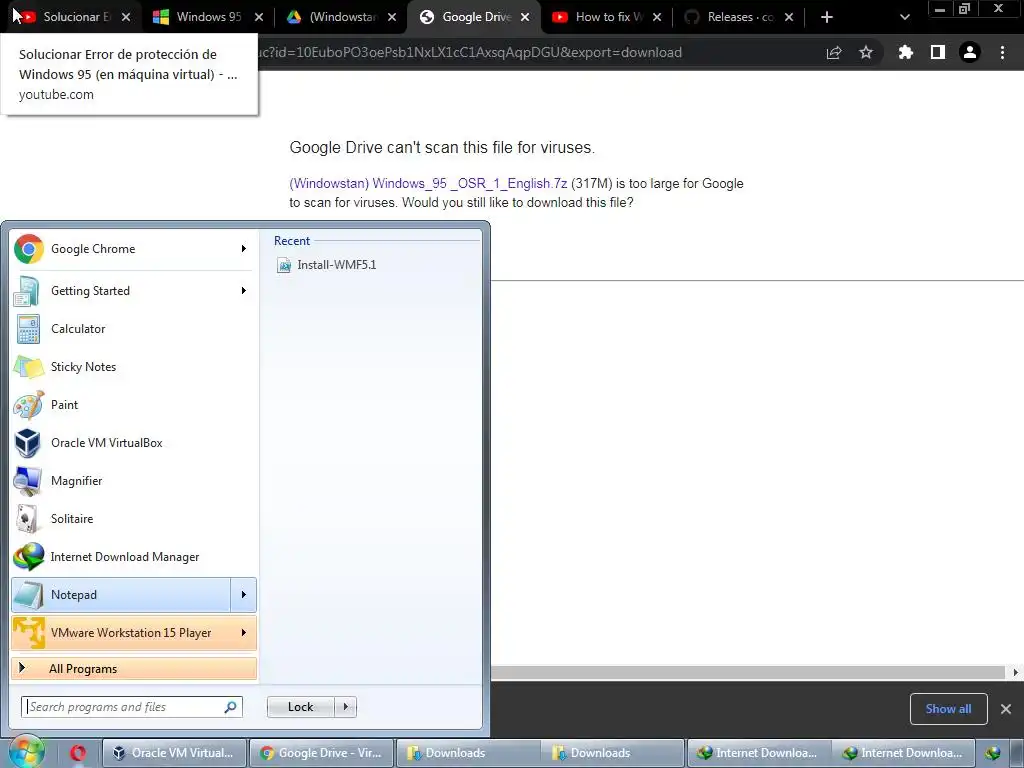Open first Downloads taskbar window
Viewport: 1024px width, 768px height.
coord(468,753)
